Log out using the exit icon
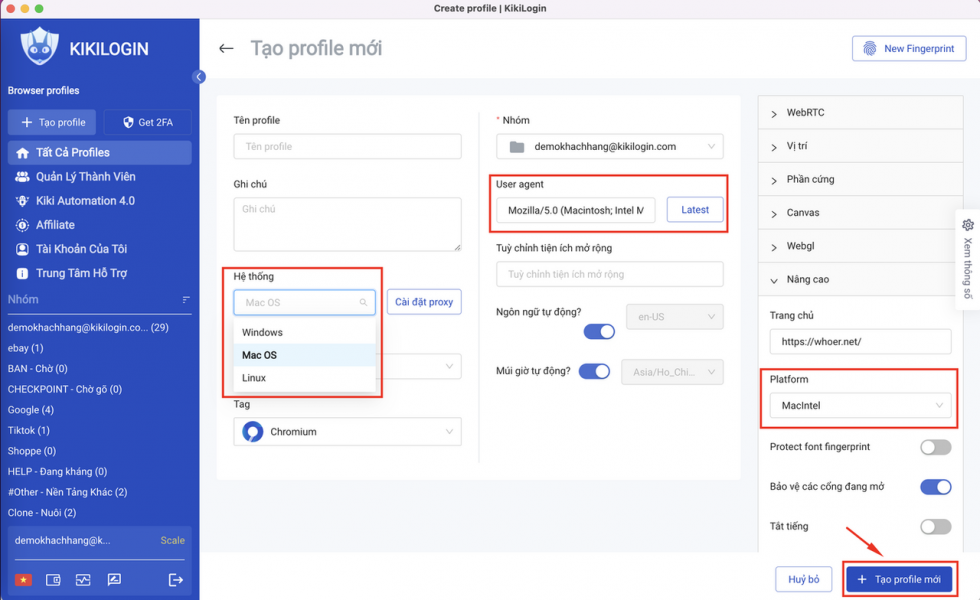 point(176,580)
